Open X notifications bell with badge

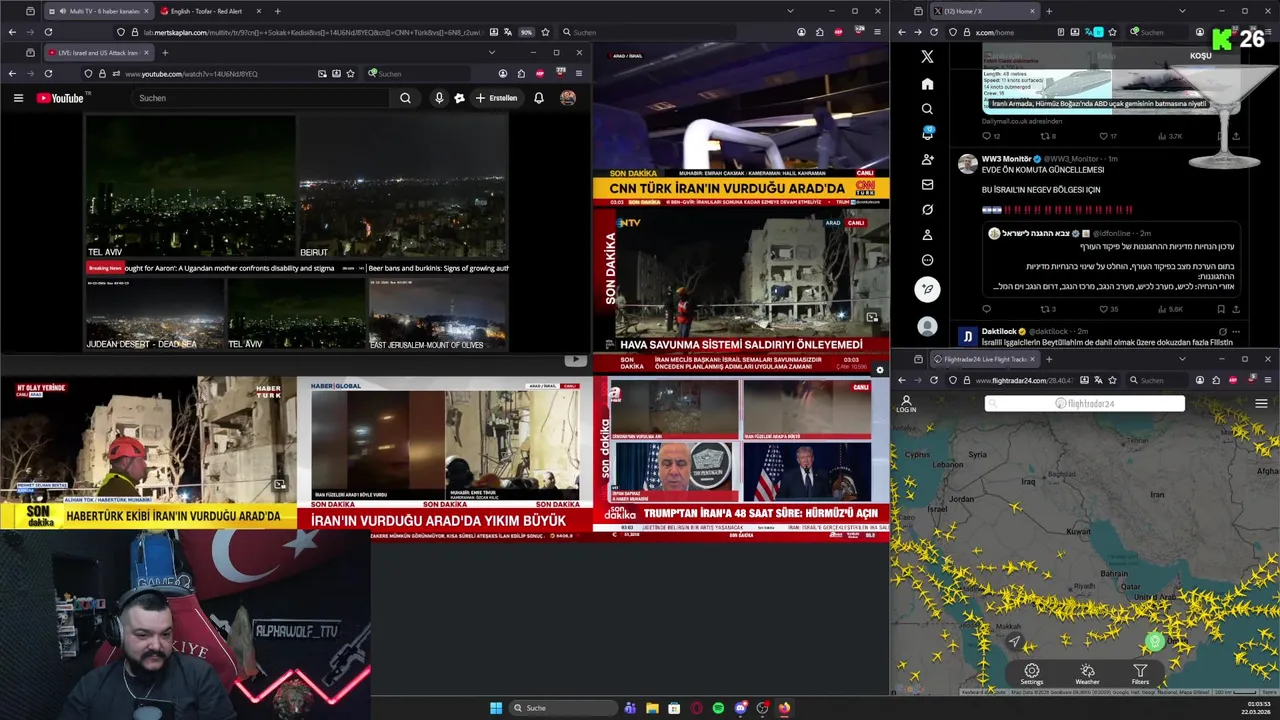click(x=927, y=134)
